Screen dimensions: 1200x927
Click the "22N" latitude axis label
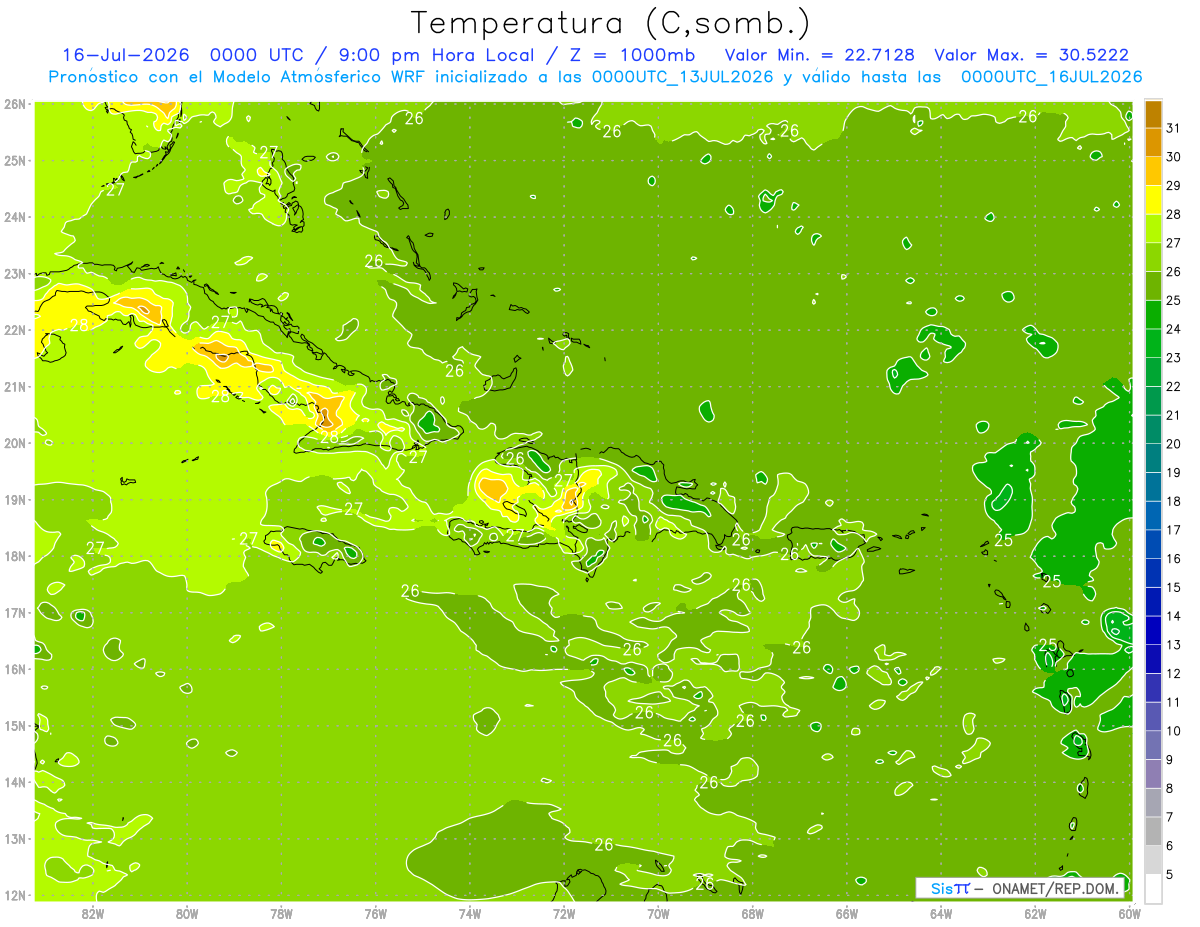(15, 330)
